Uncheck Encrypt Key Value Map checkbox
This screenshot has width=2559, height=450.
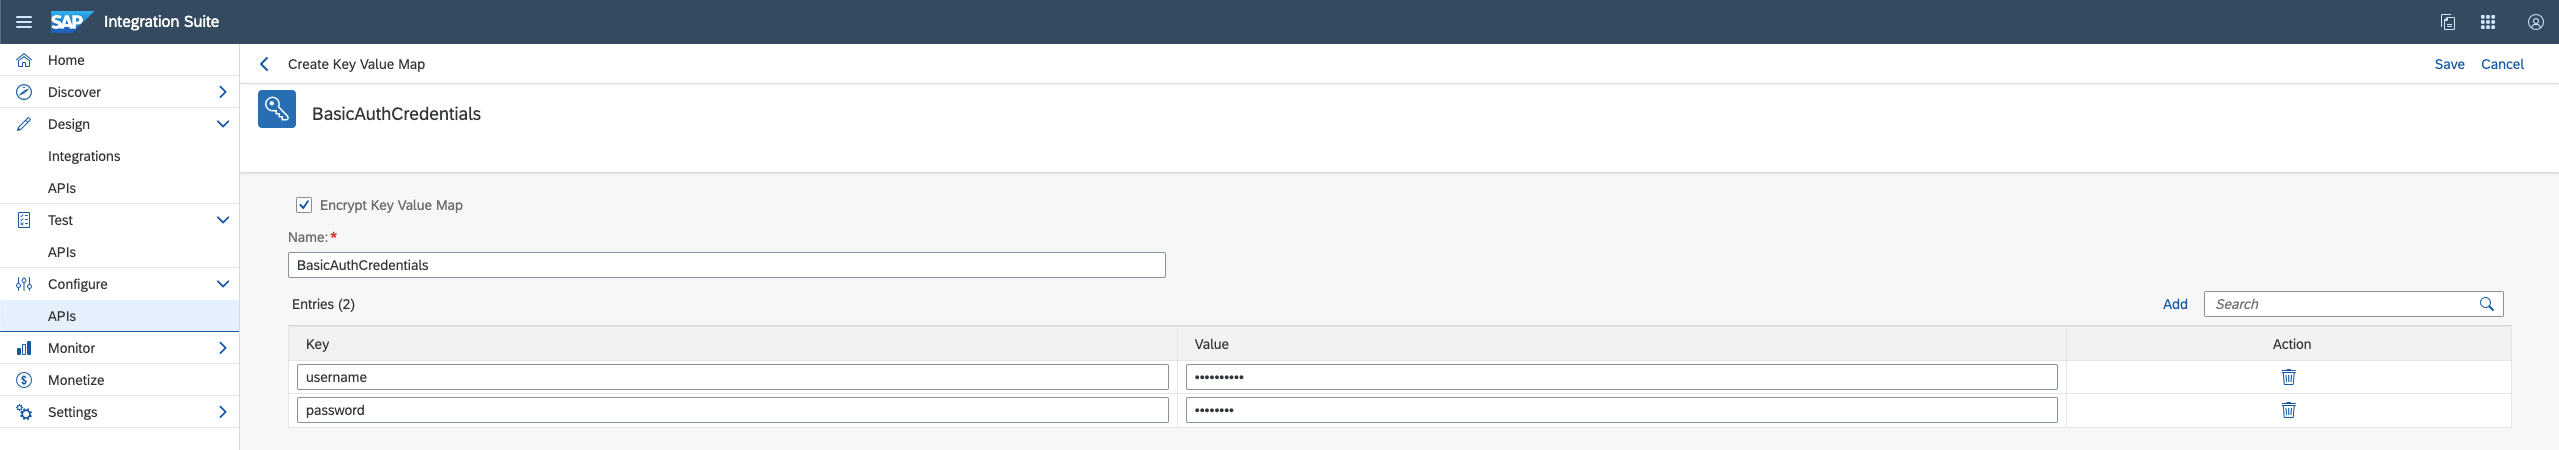304,205
